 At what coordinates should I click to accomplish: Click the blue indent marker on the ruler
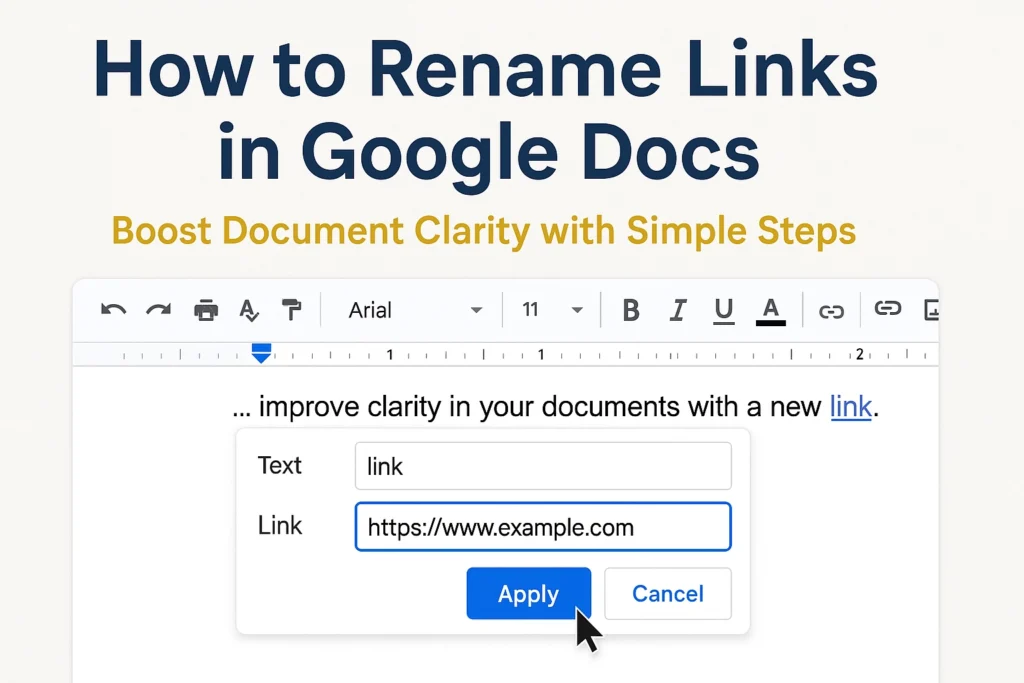261,352
